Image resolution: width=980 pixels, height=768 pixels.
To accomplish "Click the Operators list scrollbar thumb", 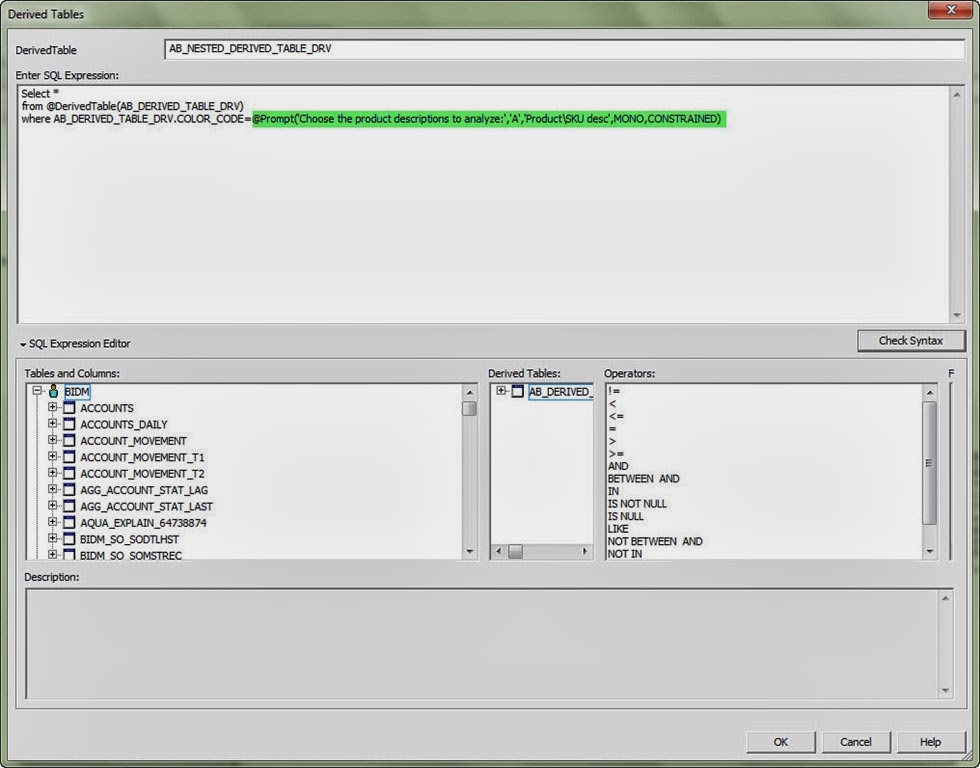I will click(x=929, y=463).
